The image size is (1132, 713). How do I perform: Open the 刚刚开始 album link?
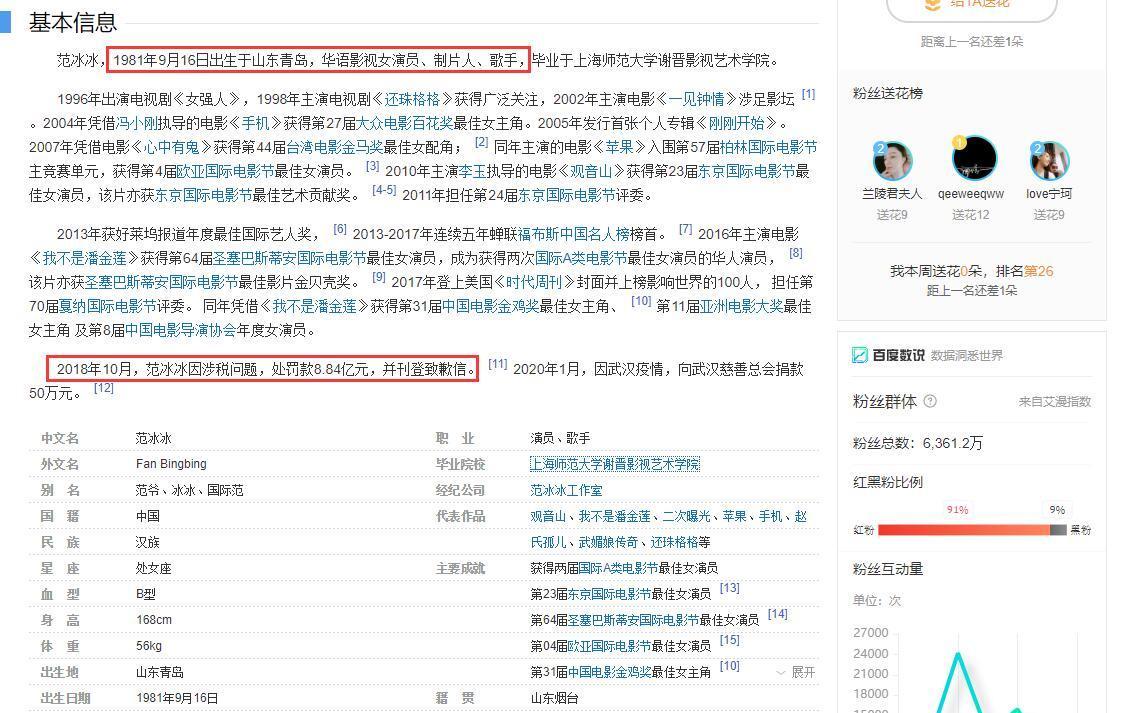tap(736, 123)
